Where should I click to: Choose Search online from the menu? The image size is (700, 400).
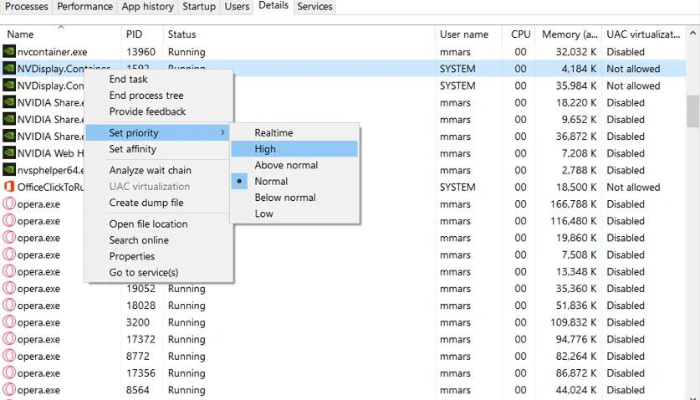[159, 240]
